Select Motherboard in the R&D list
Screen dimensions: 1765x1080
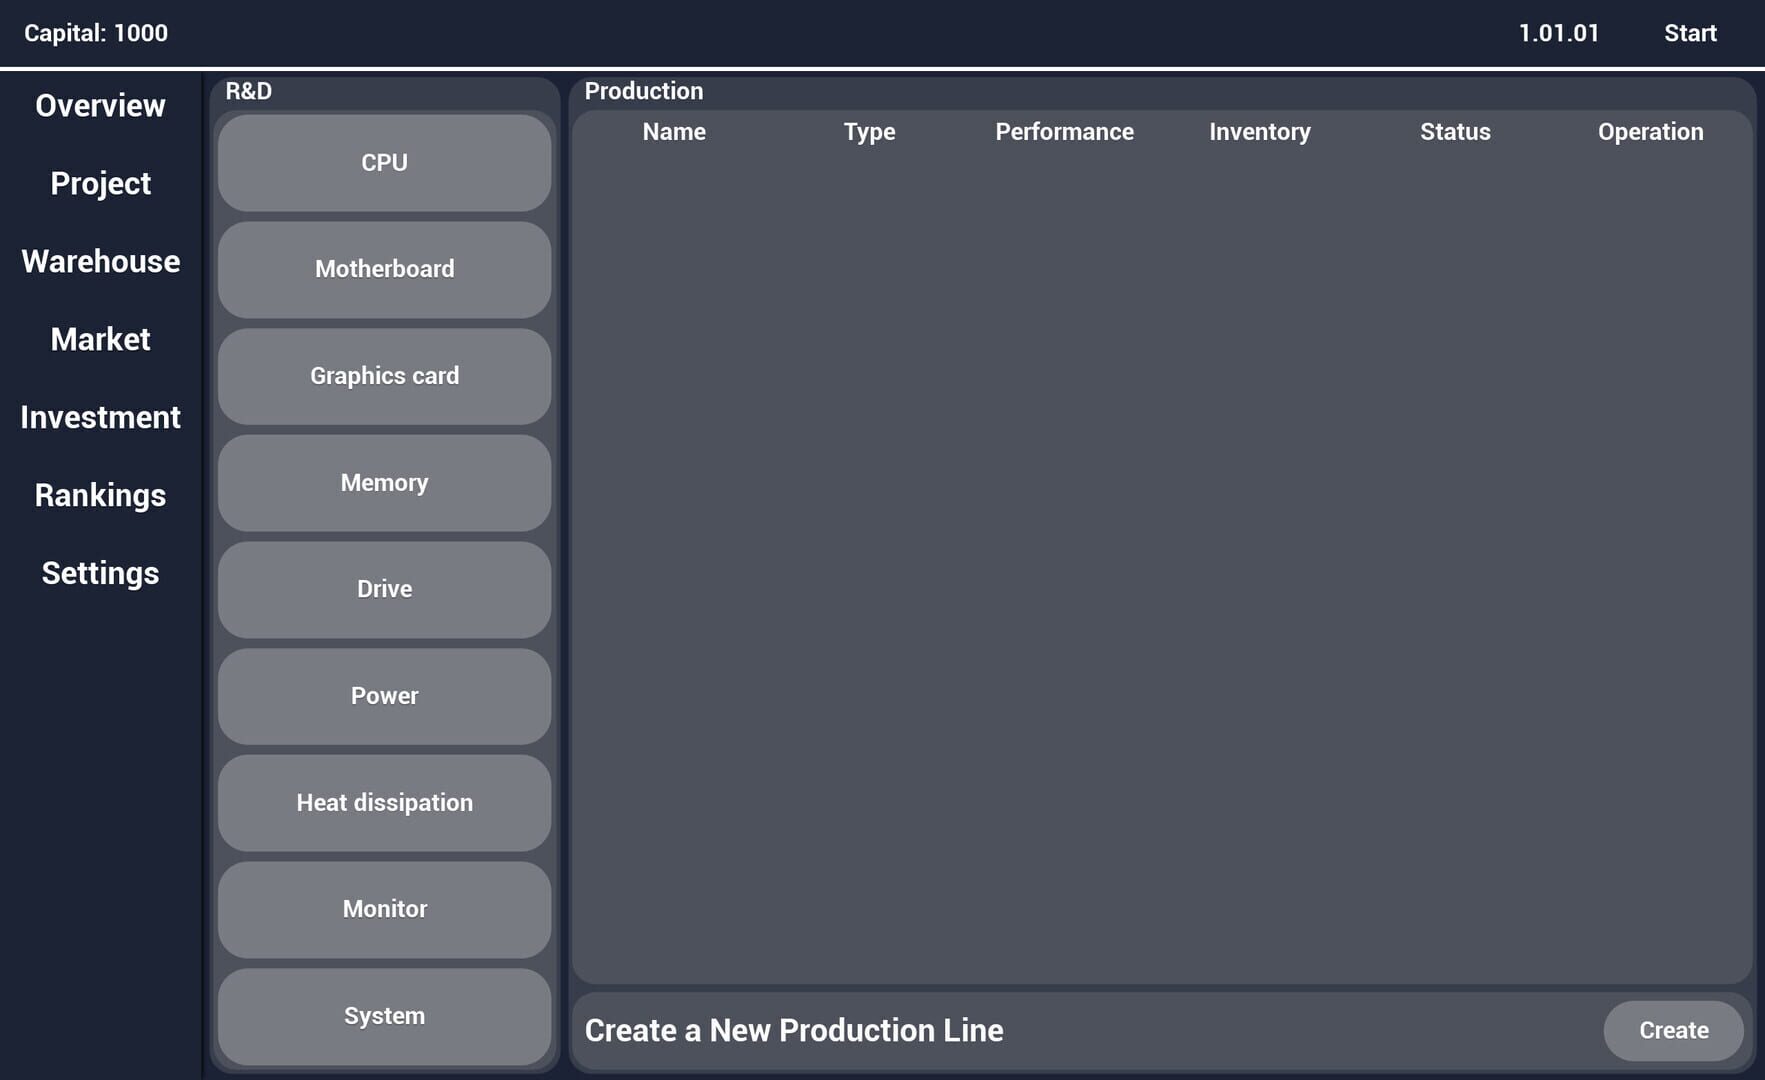point(384,269)
